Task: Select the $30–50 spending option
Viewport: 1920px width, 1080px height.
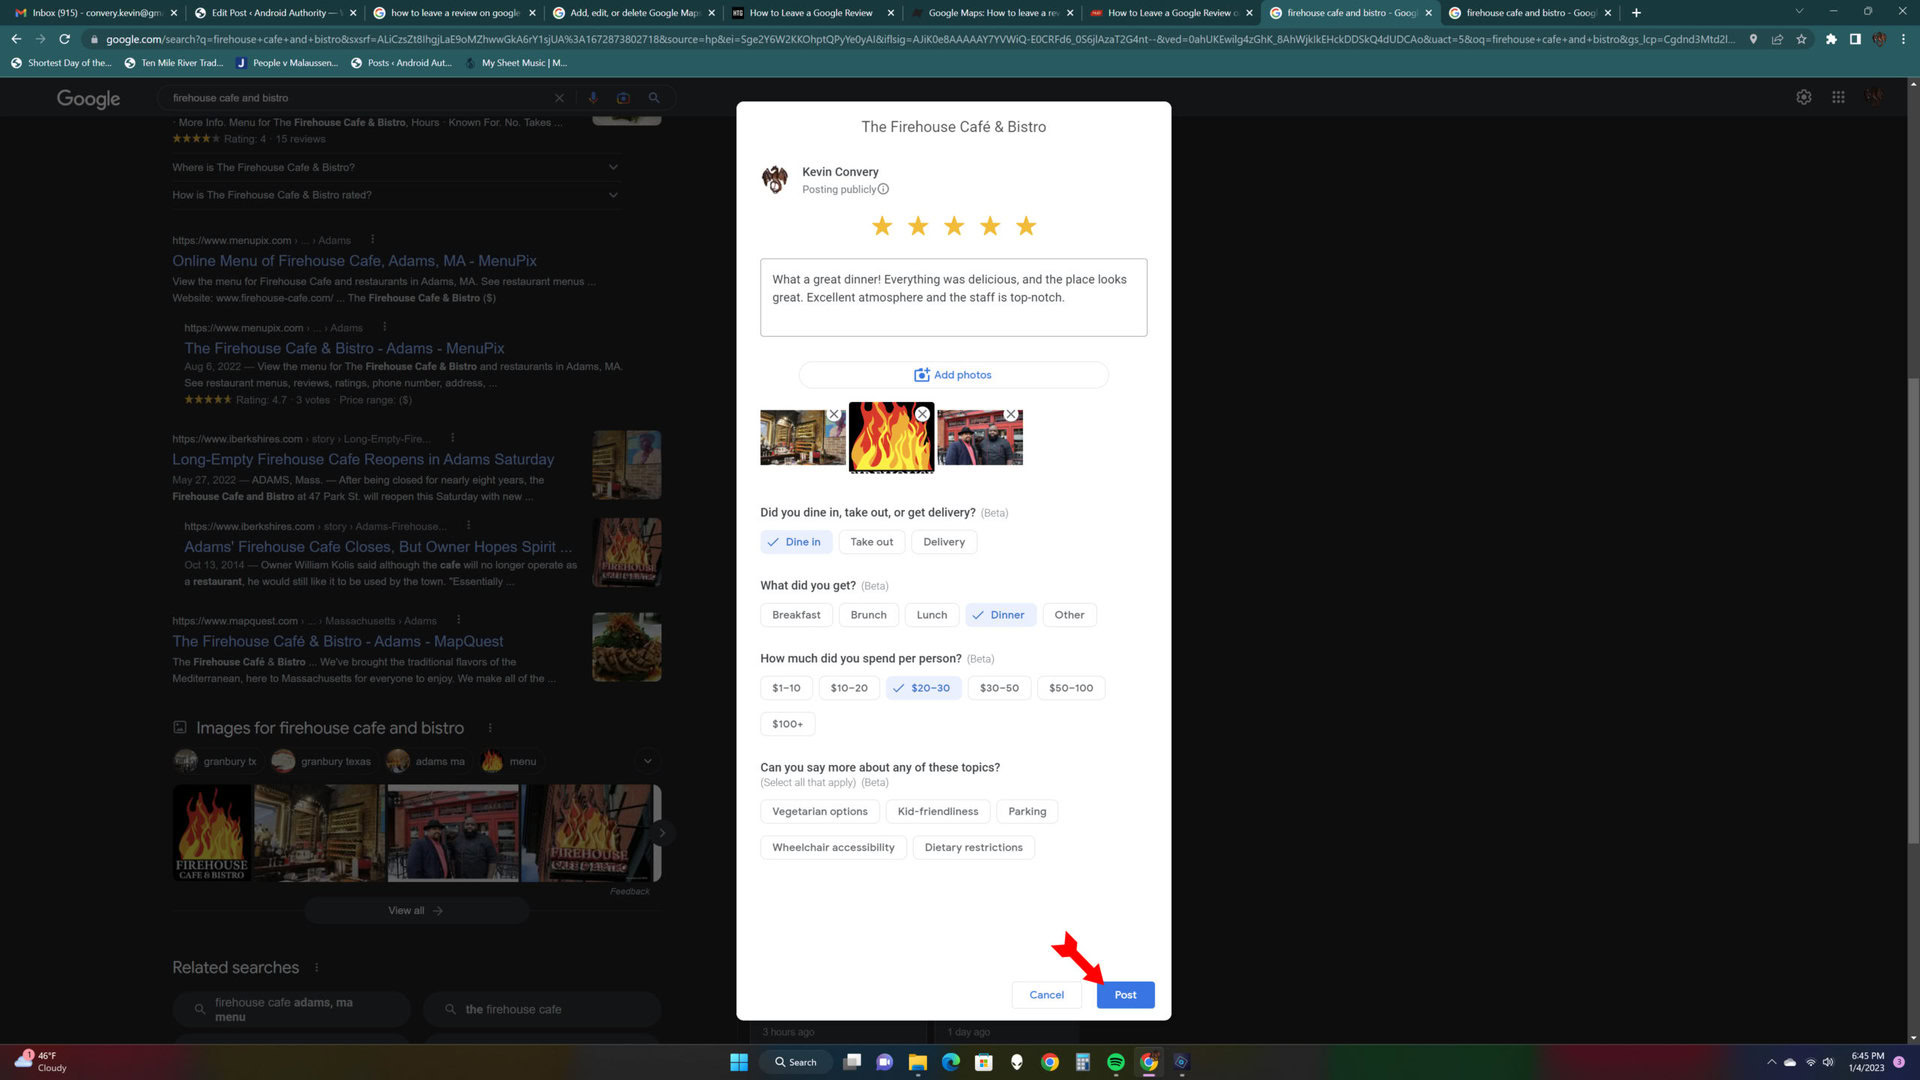Action: click(998, 688)
